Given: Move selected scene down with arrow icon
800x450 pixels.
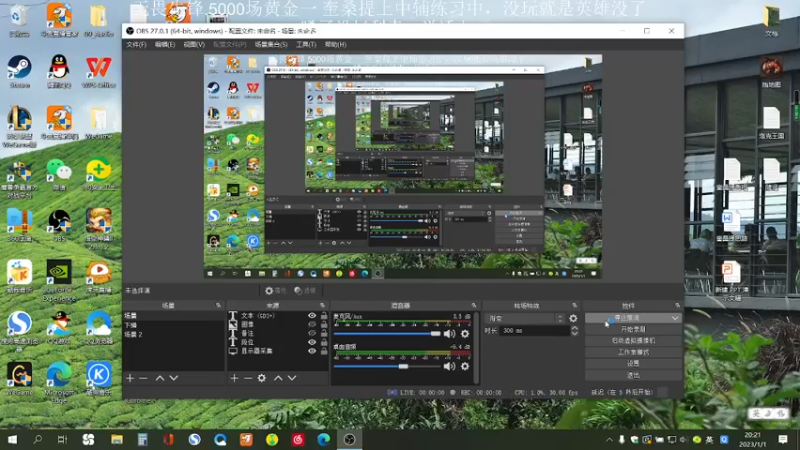Looking at the screenshot, I should click(174, 378).
